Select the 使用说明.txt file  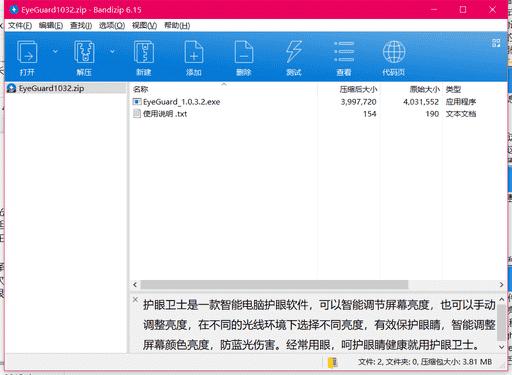(165, 114)
